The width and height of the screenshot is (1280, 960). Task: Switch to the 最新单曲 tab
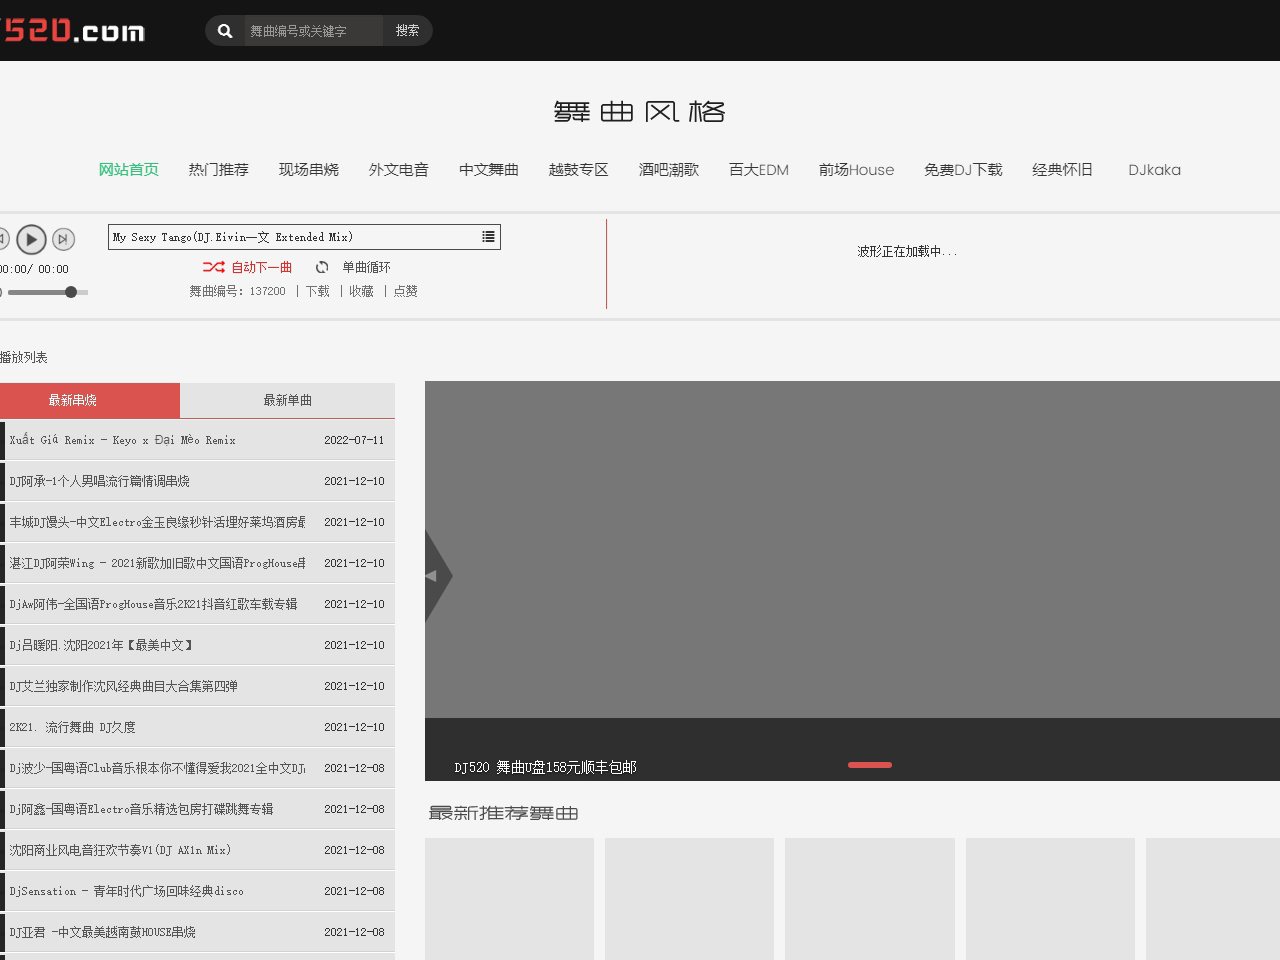[287, 400]
